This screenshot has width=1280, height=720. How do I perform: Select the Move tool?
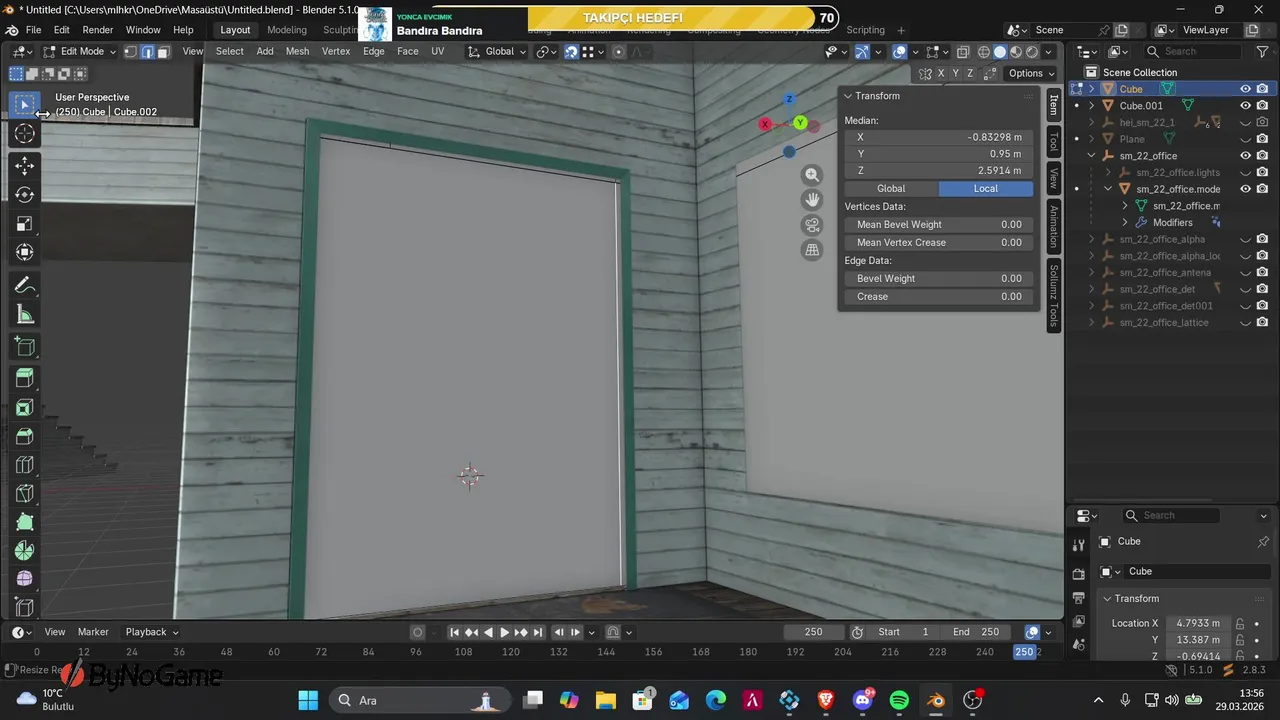[25, 166]
